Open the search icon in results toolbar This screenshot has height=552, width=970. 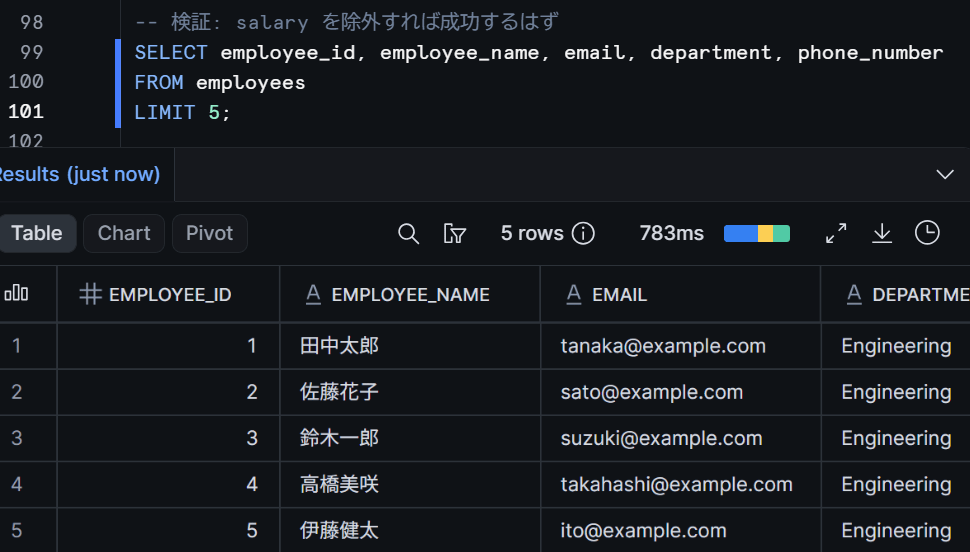pyautogui.click(x=408, y=233)
